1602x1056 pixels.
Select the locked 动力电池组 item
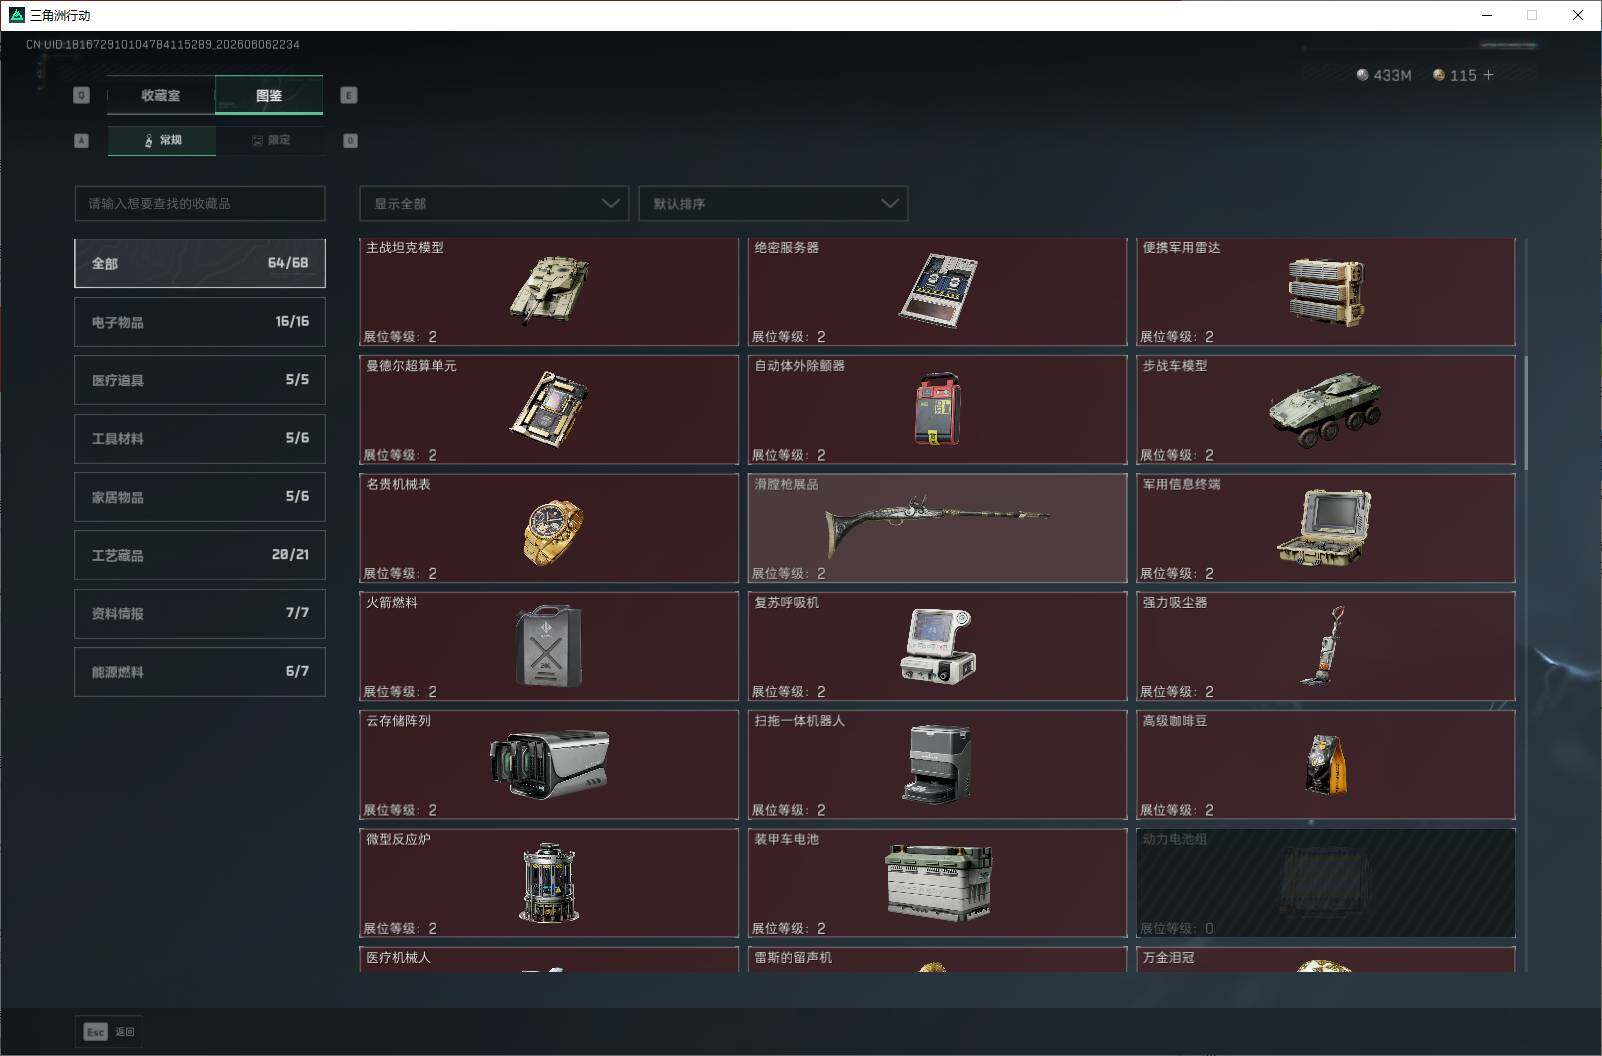coord(1326,883)
